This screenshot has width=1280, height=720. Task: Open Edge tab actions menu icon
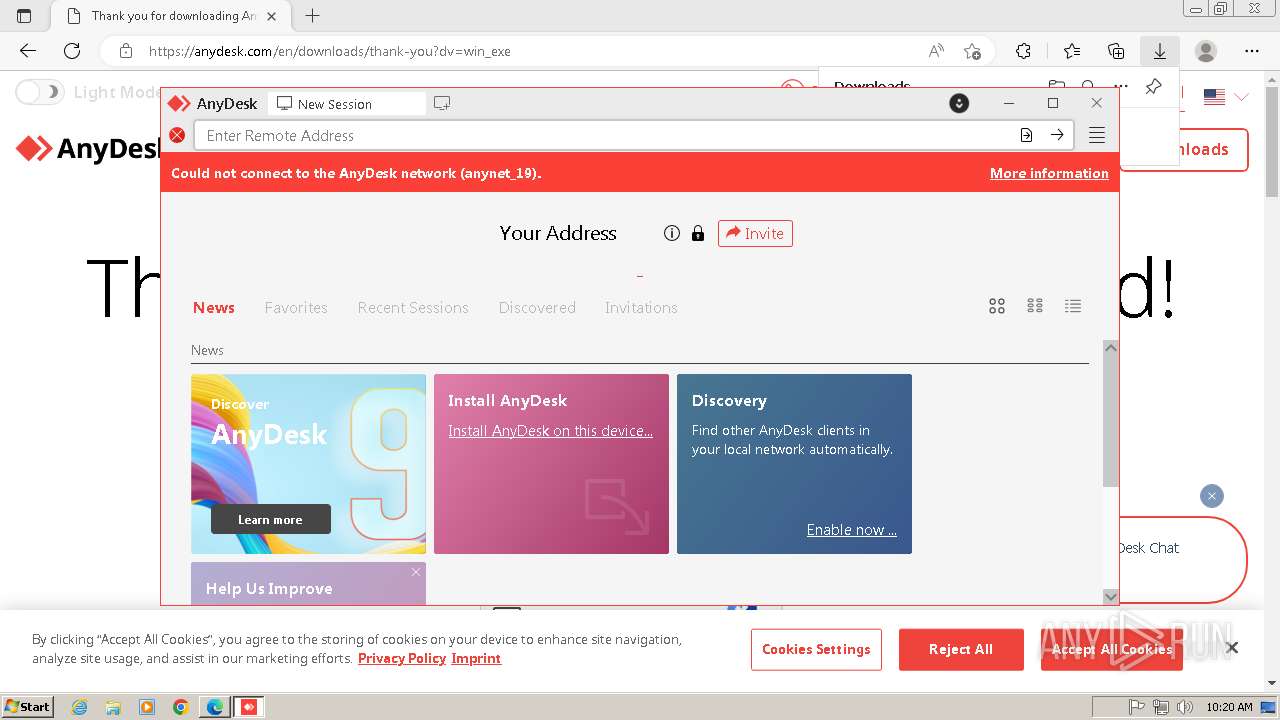[x=24, y=16]
